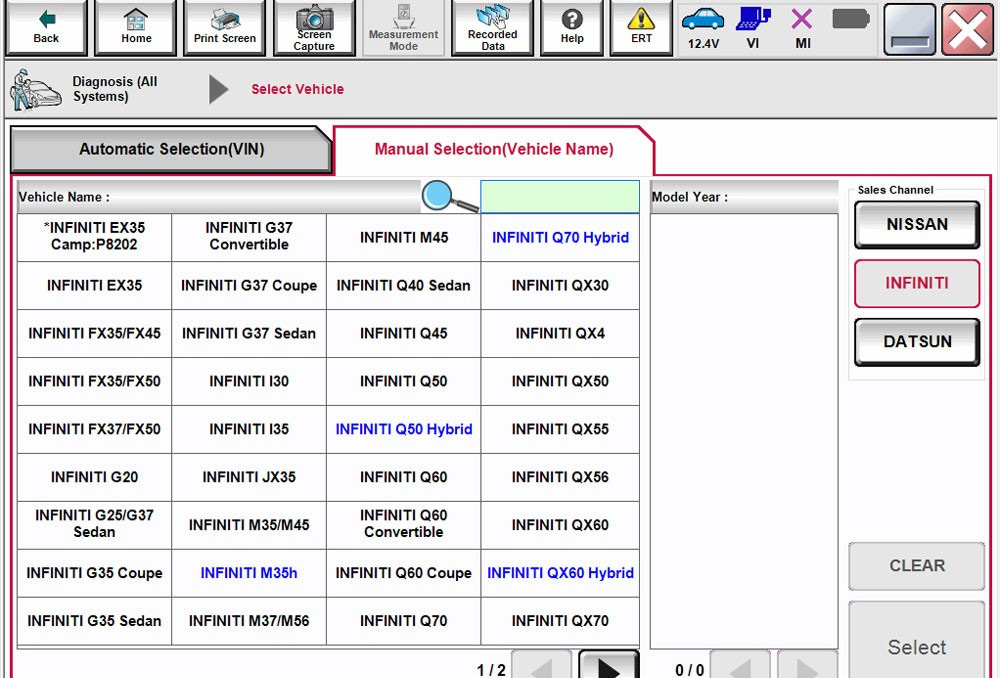
Task: Switch to Automatic Selection(VIN) tab
Action: tap(170, 149)
